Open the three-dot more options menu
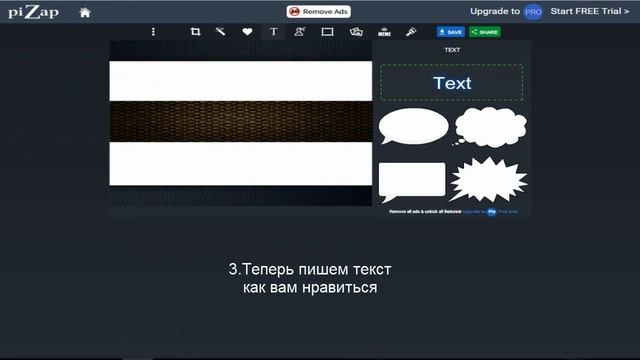640x360 pixels. [x=153, y=32]
